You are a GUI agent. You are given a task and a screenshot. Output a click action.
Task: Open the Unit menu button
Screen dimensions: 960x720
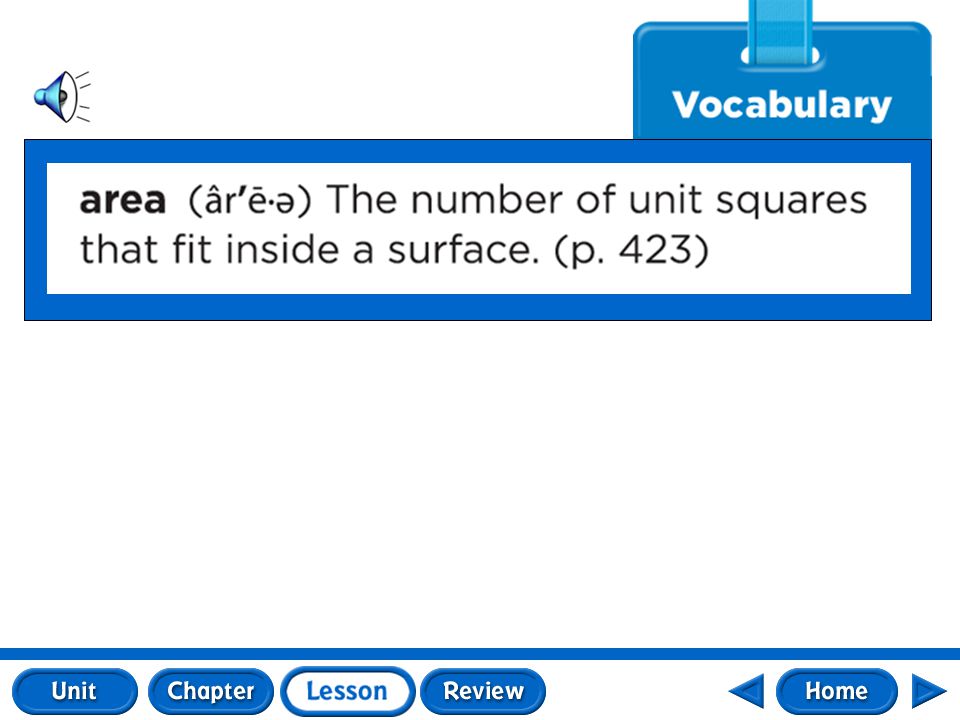click(x=75, y=691)
